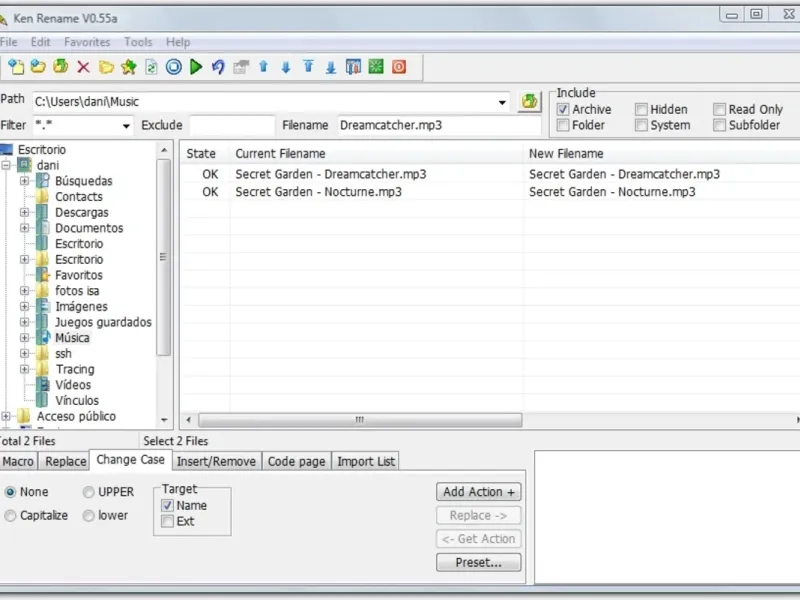
Task: Open the Path dropdown list
Action: coord(502,103)
